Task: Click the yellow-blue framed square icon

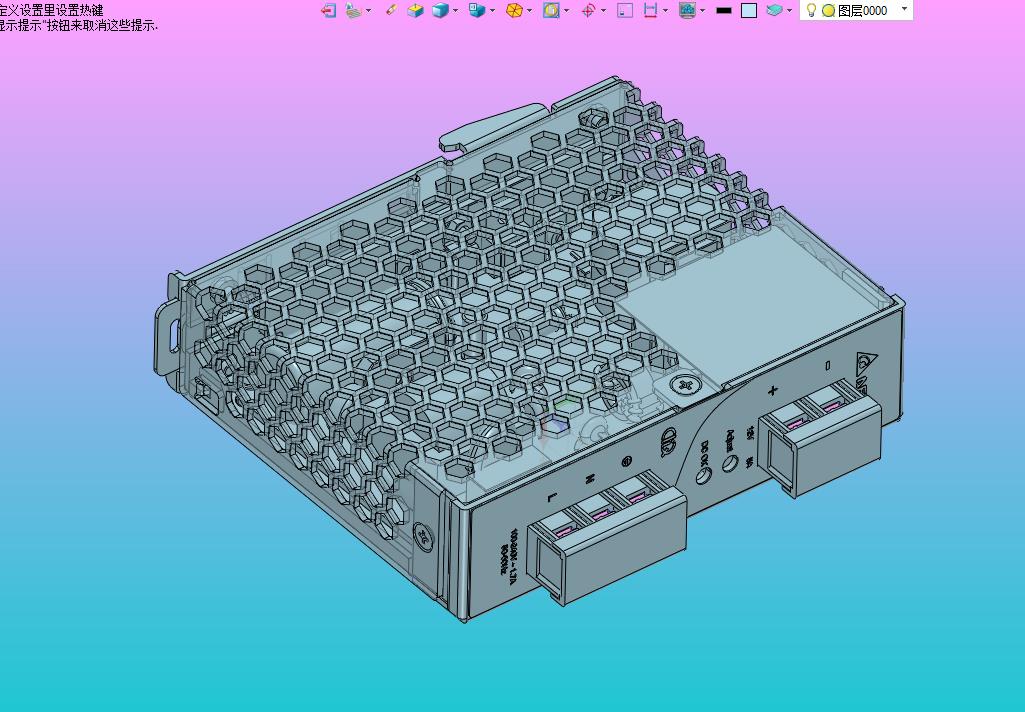Action: pos(551,10)
